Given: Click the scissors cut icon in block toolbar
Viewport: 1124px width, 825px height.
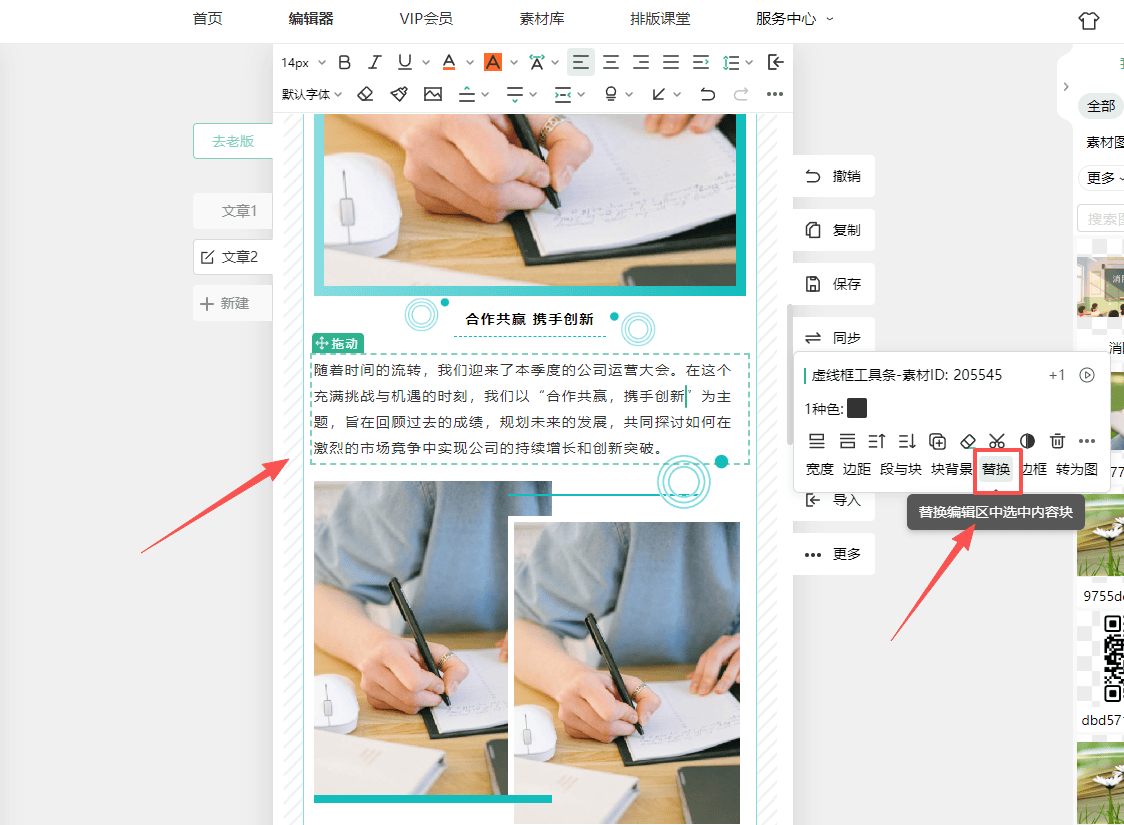Looking at the screenshot, I should point(997,441).
